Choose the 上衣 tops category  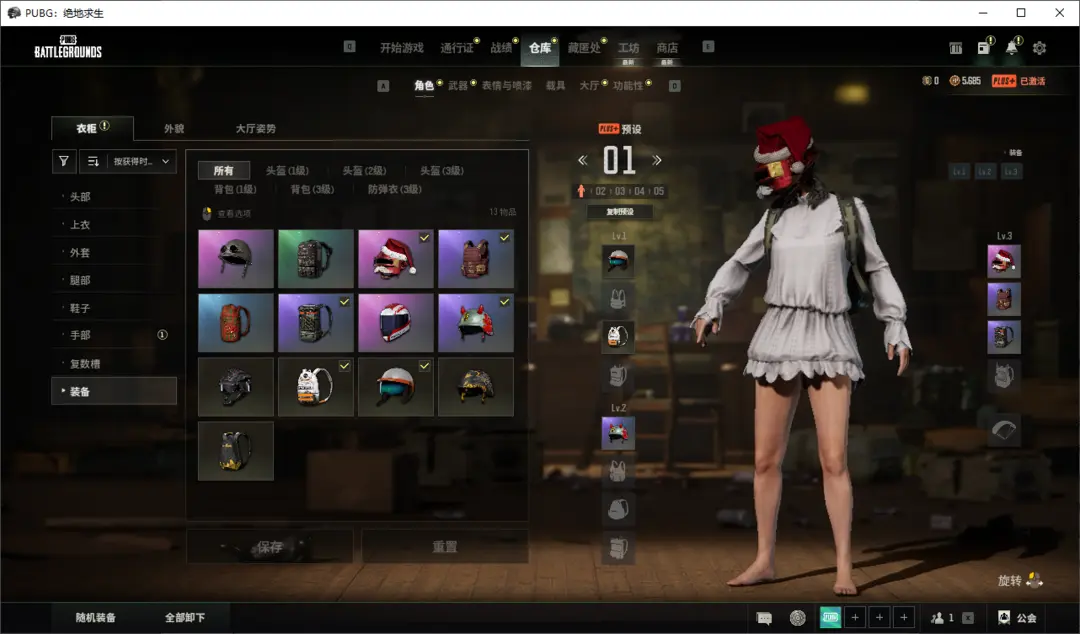pyautogui.click(x=114, y=225)
